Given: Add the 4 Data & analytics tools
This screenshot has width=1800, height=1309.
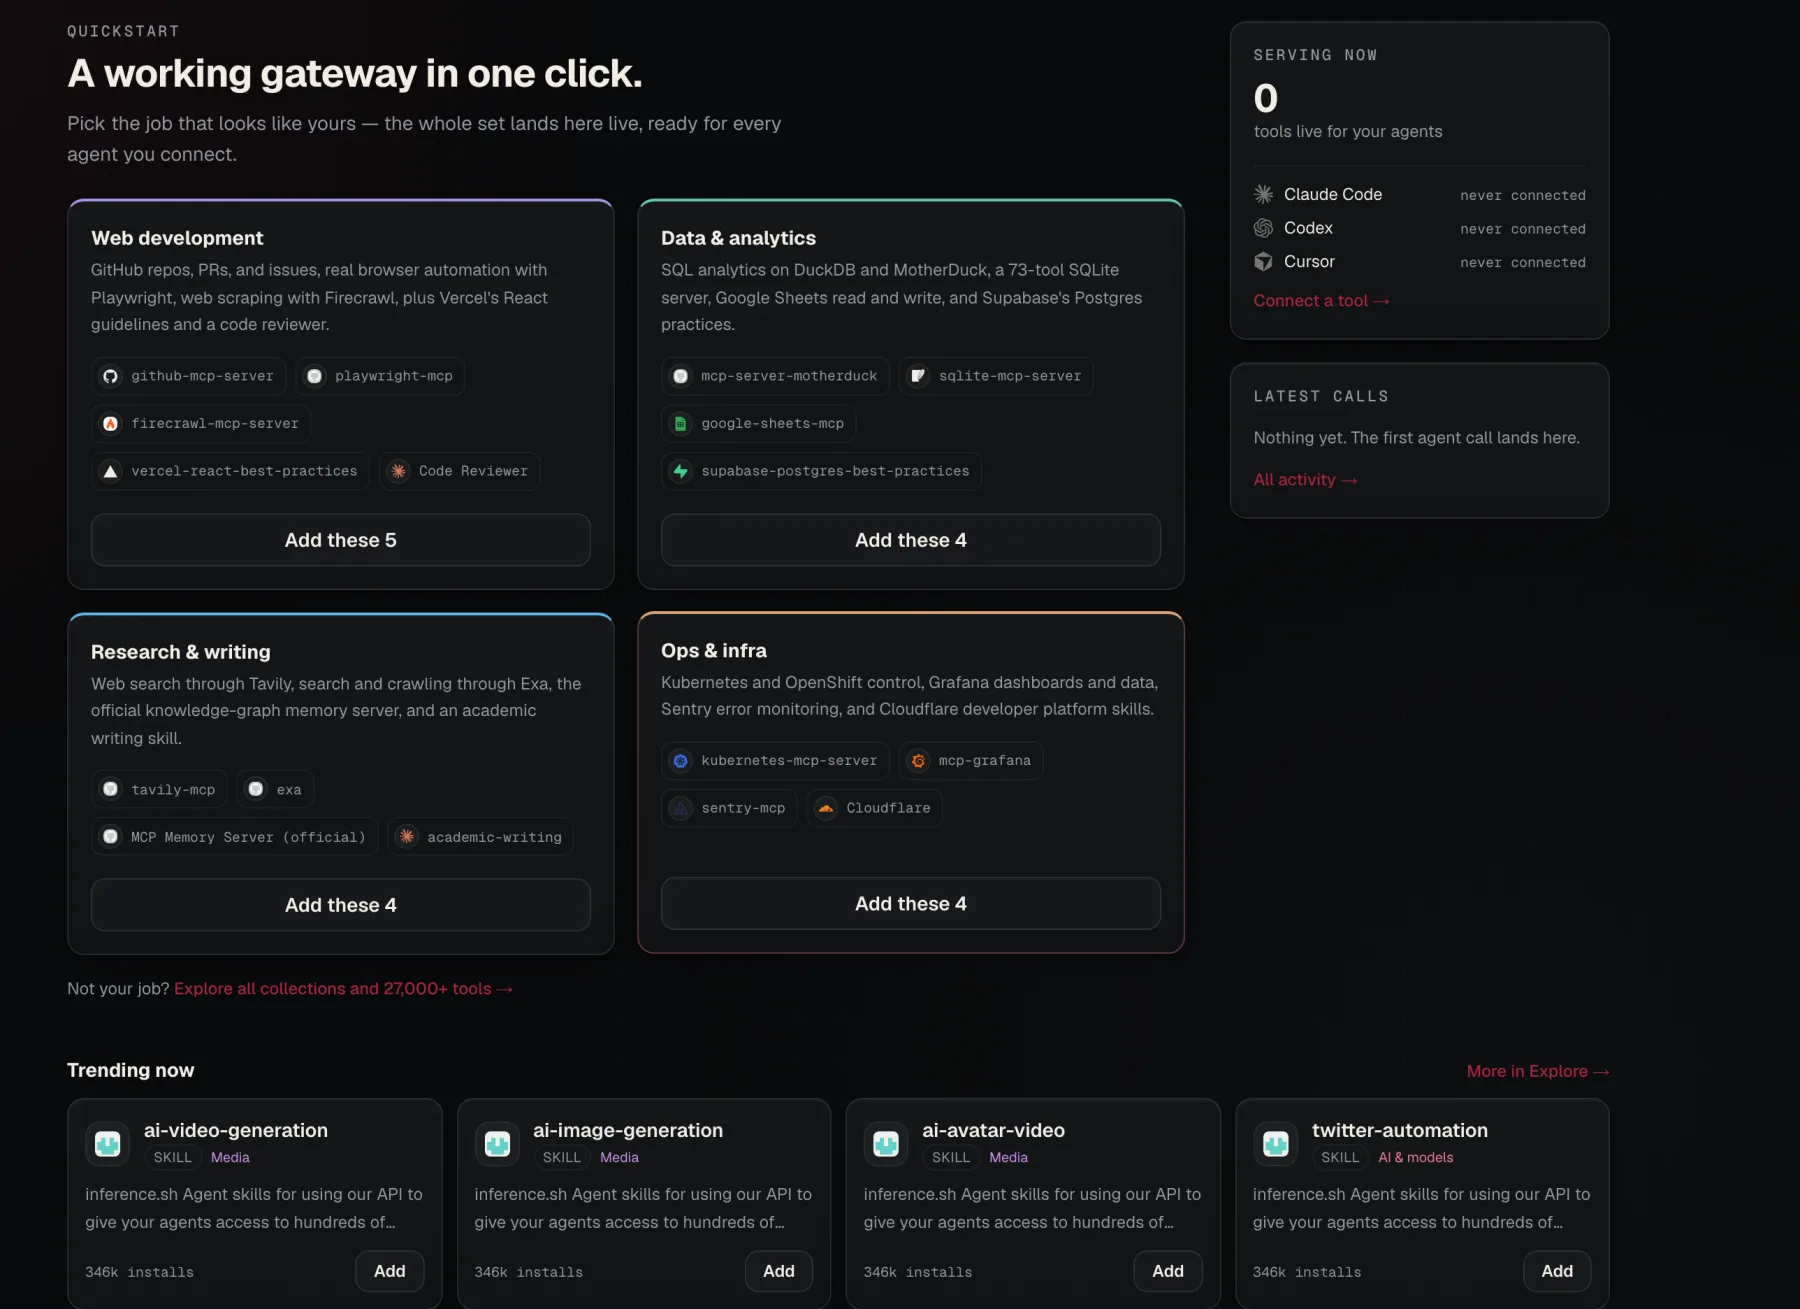Looking at the screenshot, I should [x=911, y=540].
